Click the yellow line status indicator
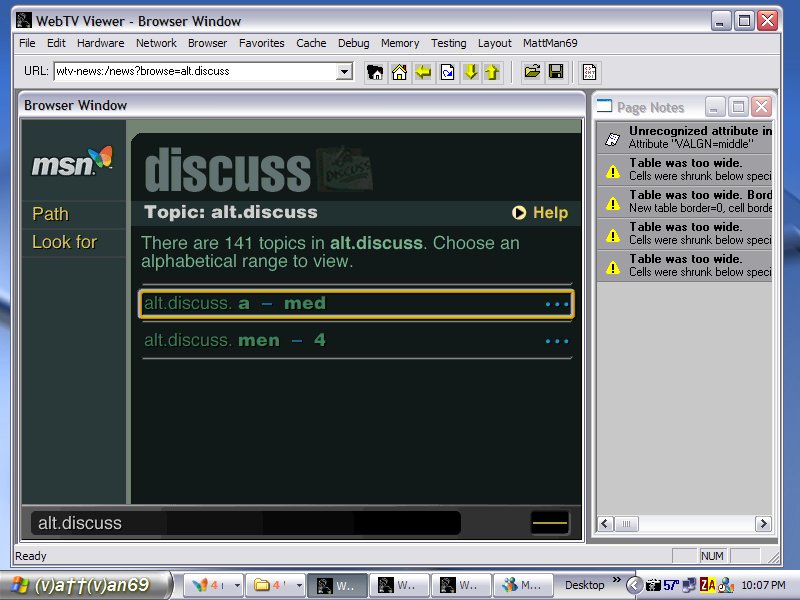The image size is (800, 600). [550, 522]
